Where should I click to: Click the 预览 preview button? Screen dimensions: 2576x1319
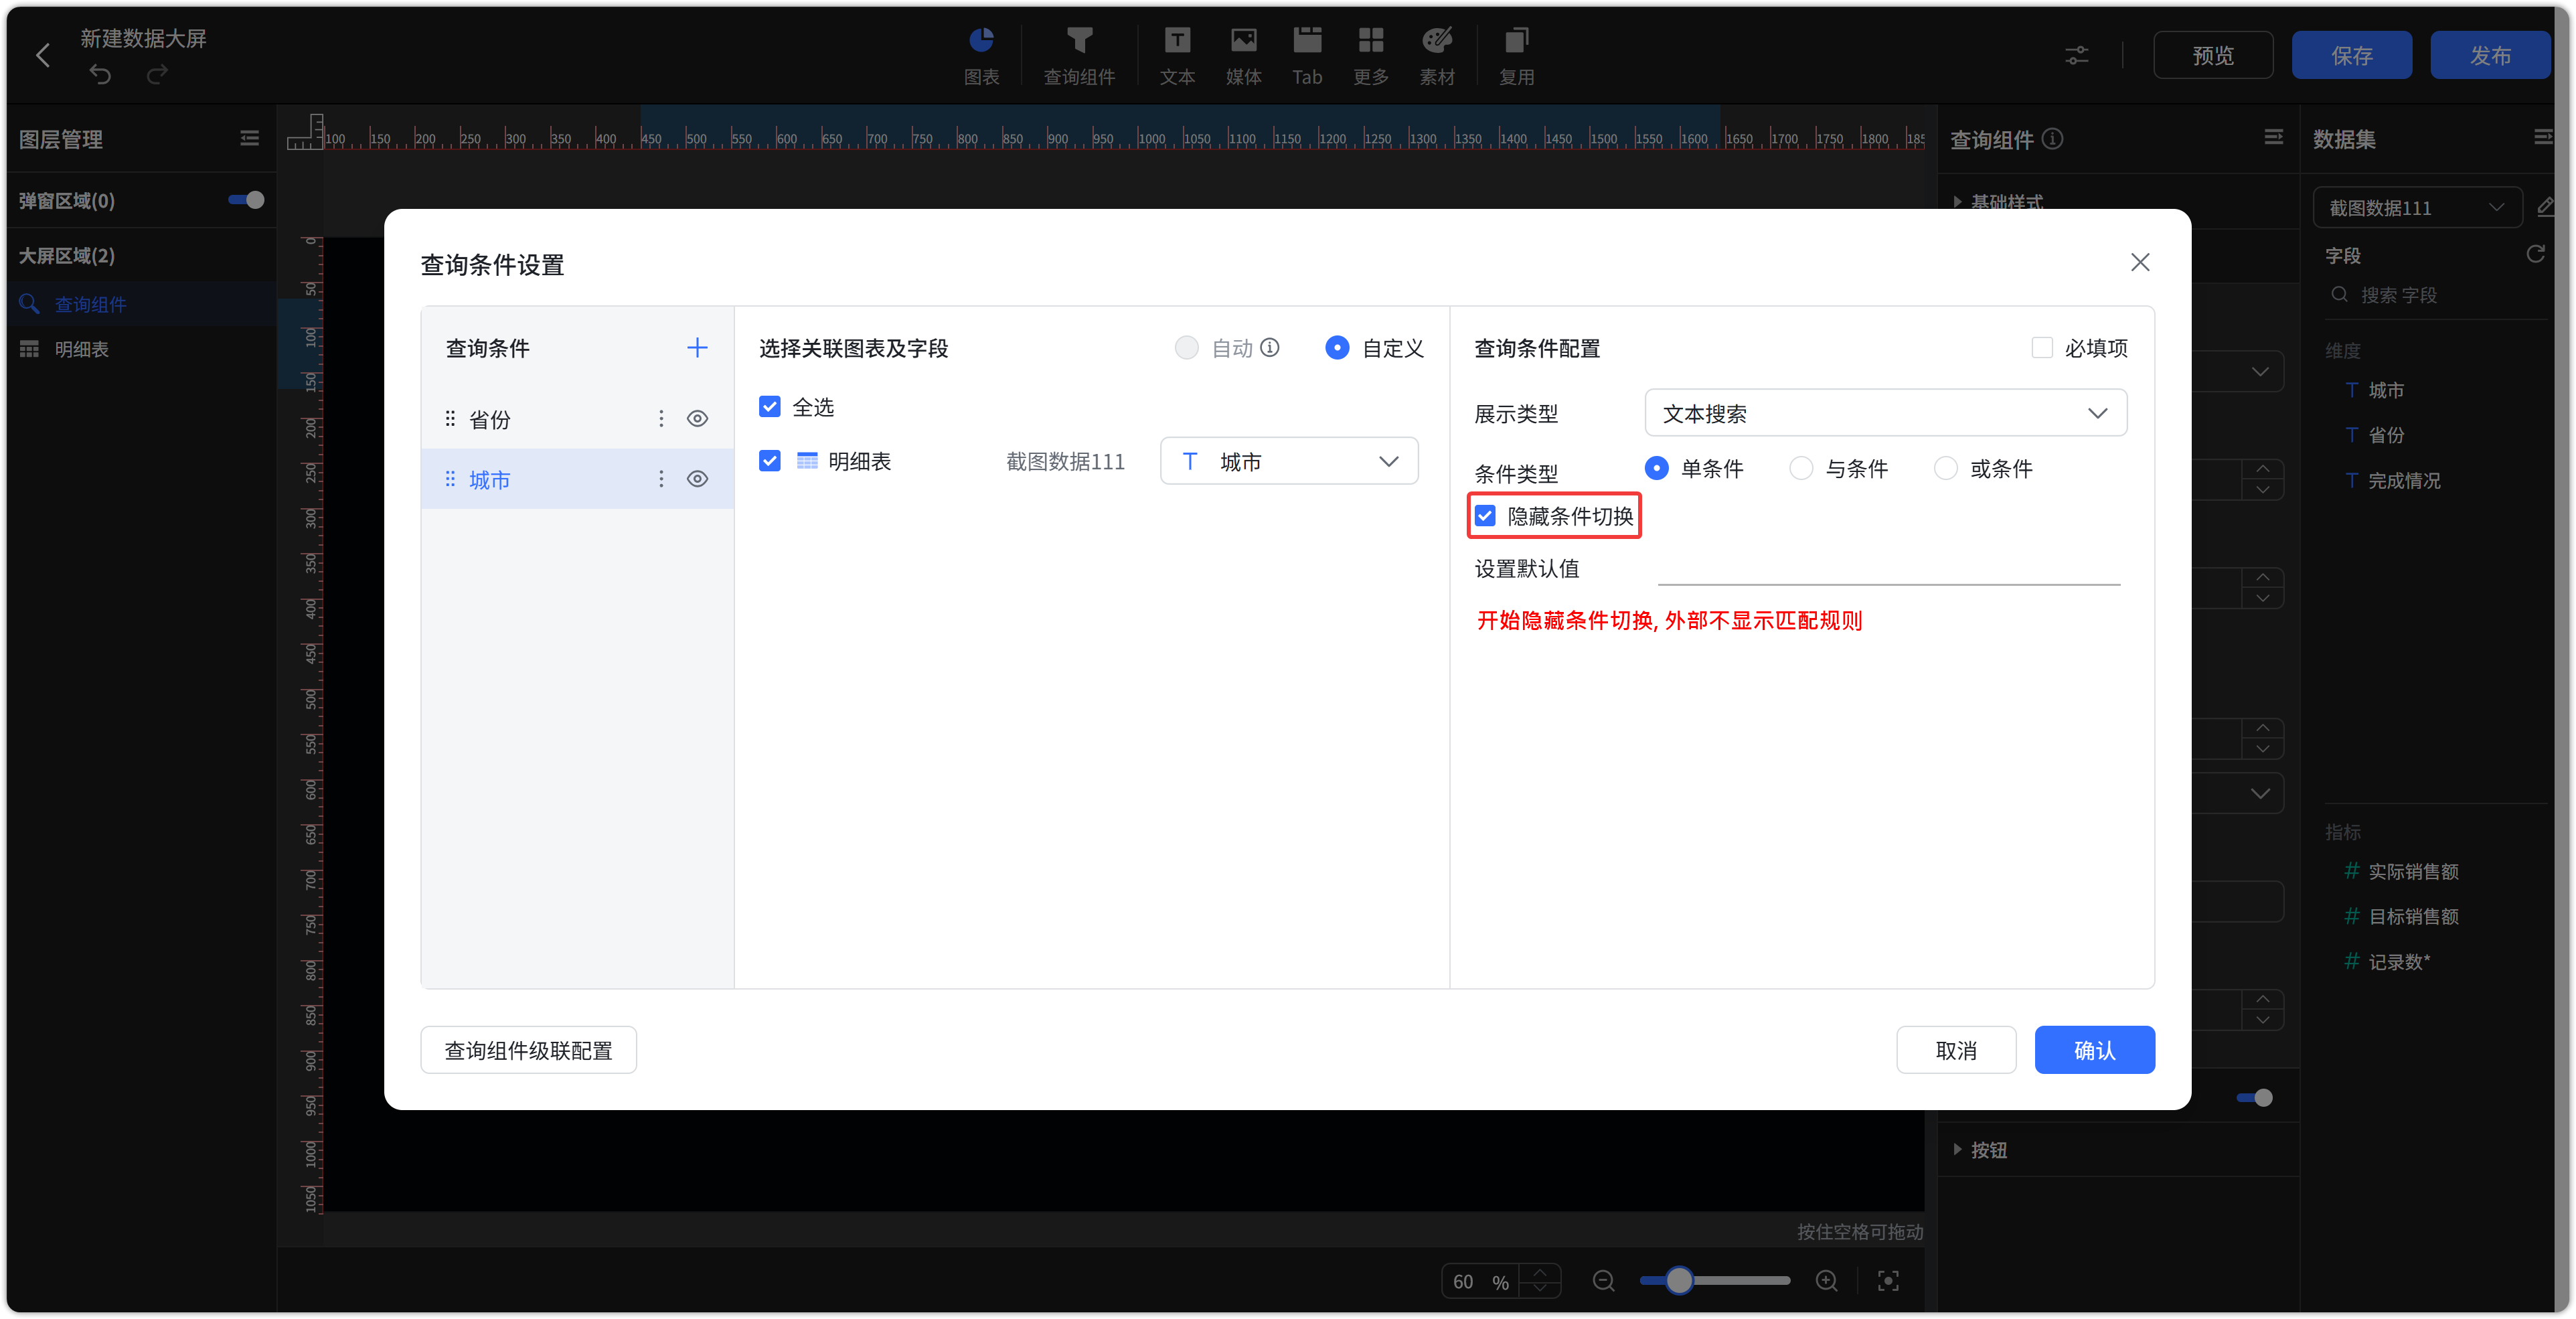click(2213, 56)
